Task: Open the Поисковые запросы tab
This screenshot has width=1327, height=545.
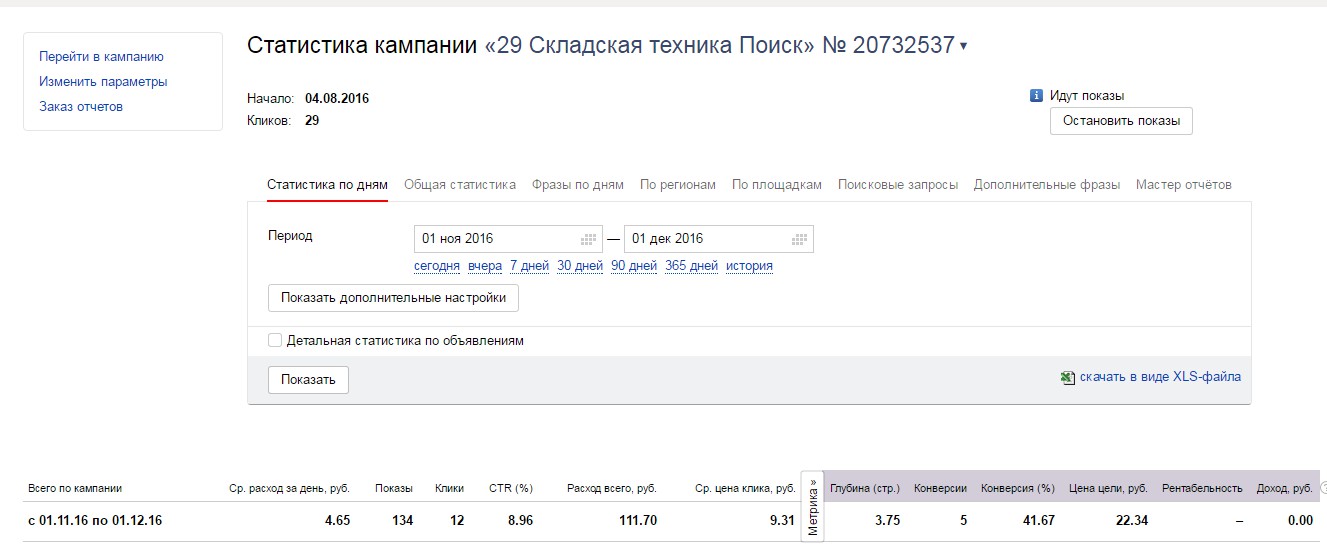Action: 898,185
